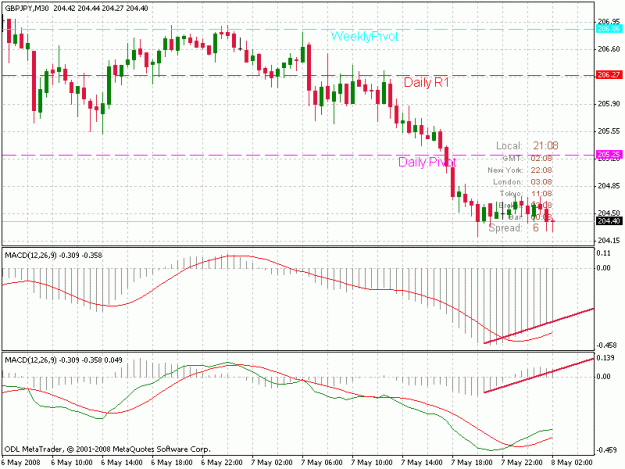Click the 205.90 price scale value
Viewport: 625px width, 469px height.
click(609, 104)
